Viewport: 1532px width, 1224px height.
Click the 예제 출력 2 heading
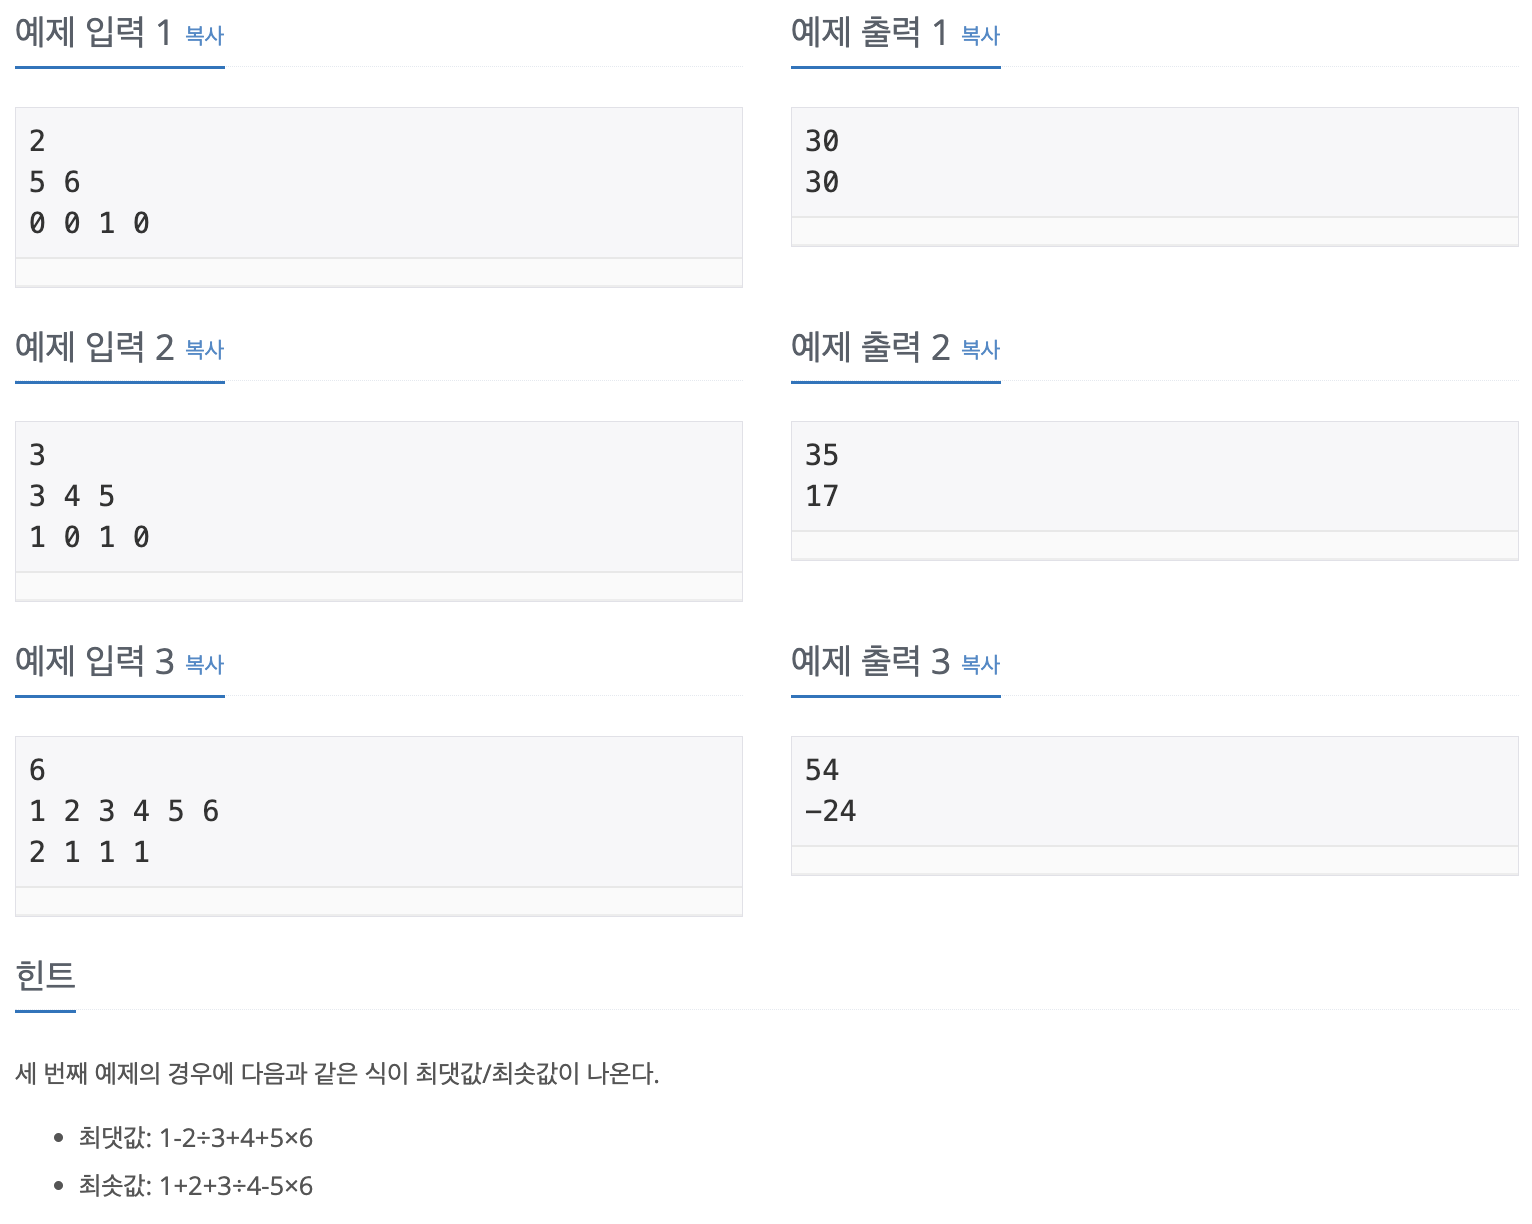870,347
